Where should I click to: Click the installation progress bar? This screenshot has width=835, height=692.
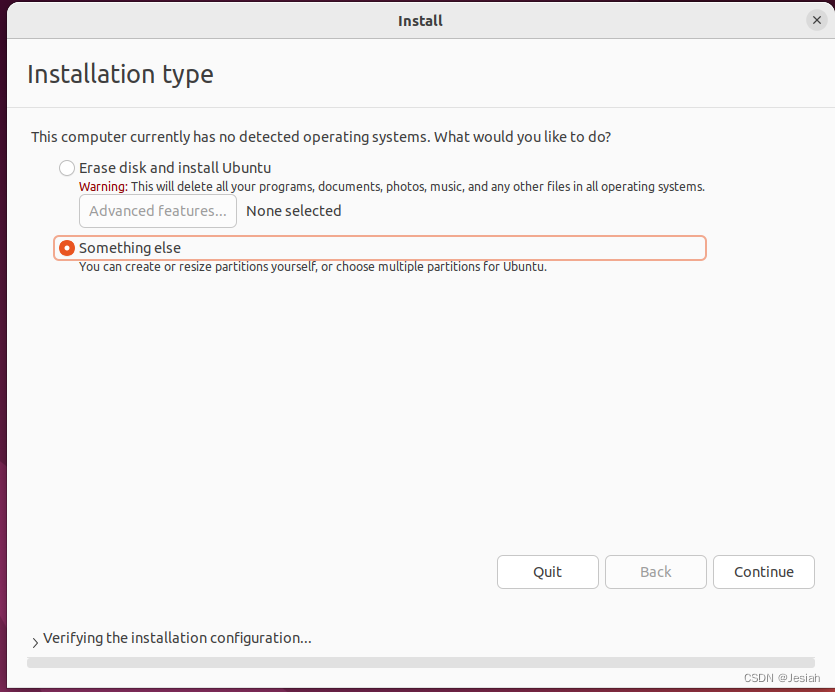tap(420, 662)
